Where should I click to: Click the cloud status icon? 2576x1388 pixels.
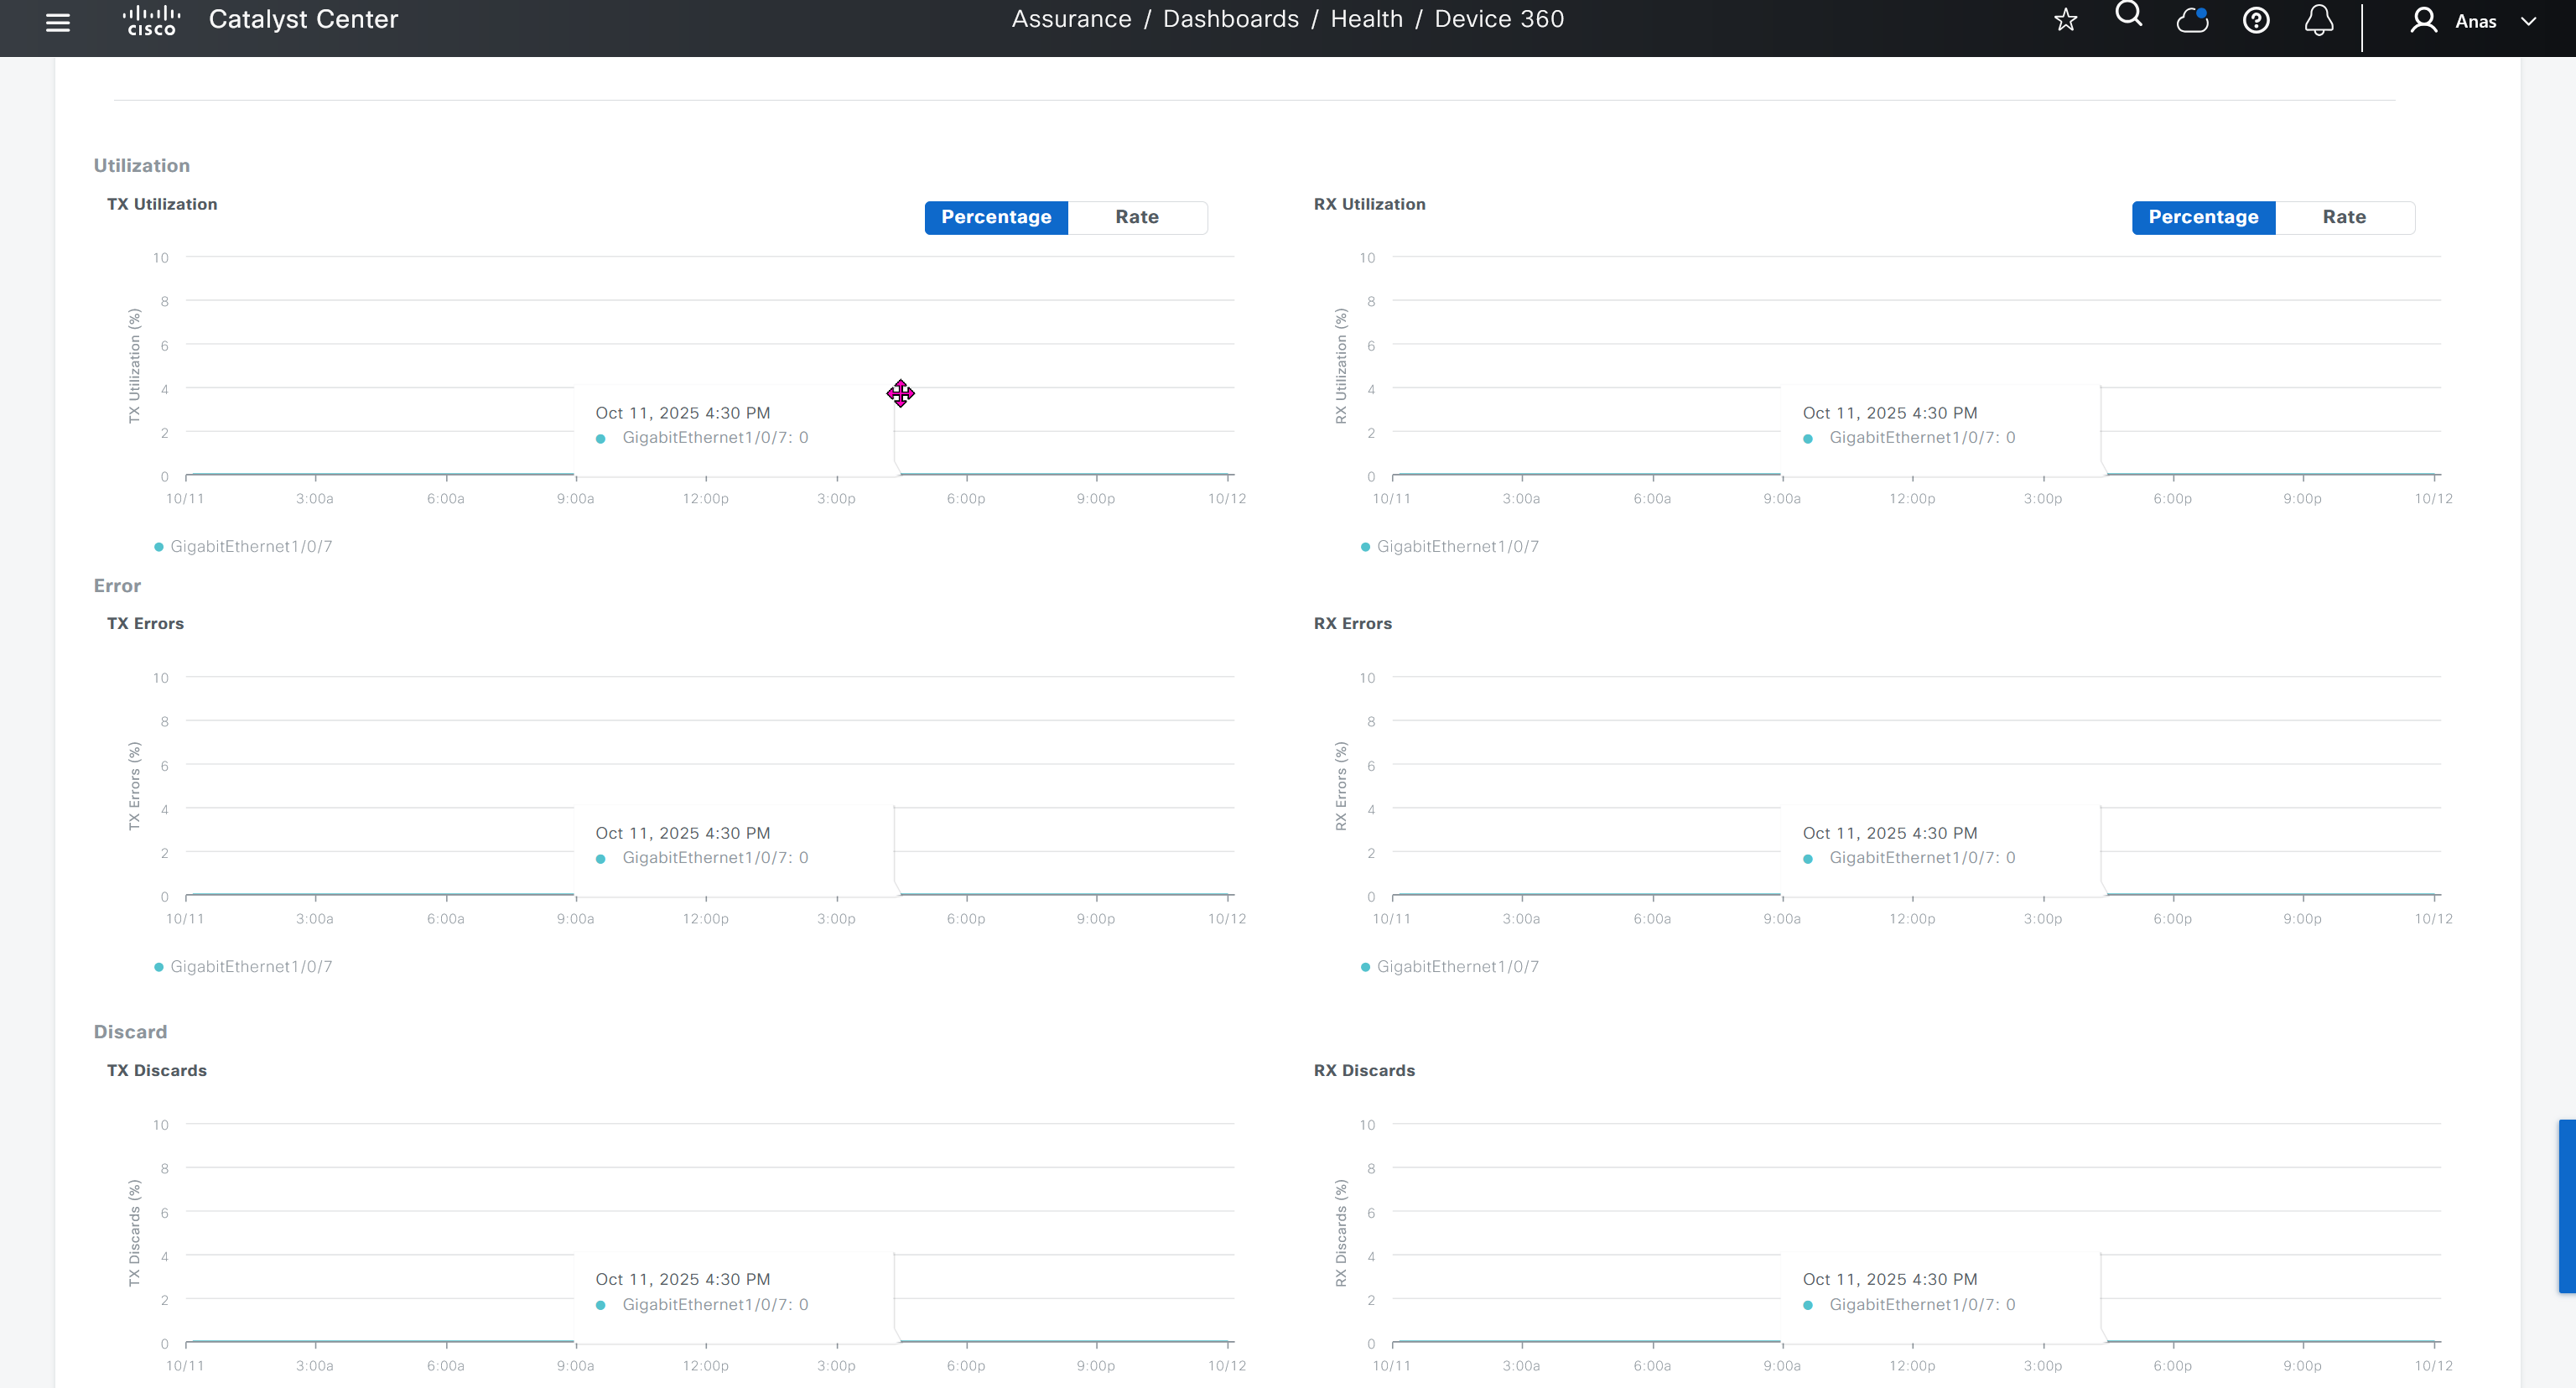coord(2192,20)
